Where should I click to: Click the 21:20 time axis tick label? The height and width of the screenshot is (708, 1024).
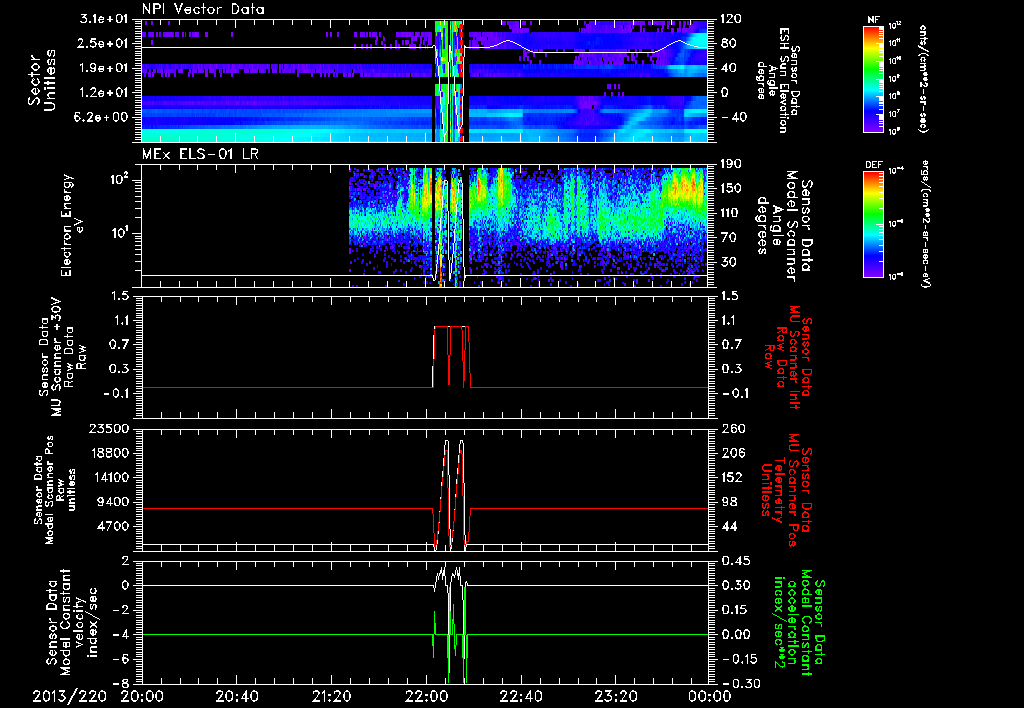(x=331, y=695)
